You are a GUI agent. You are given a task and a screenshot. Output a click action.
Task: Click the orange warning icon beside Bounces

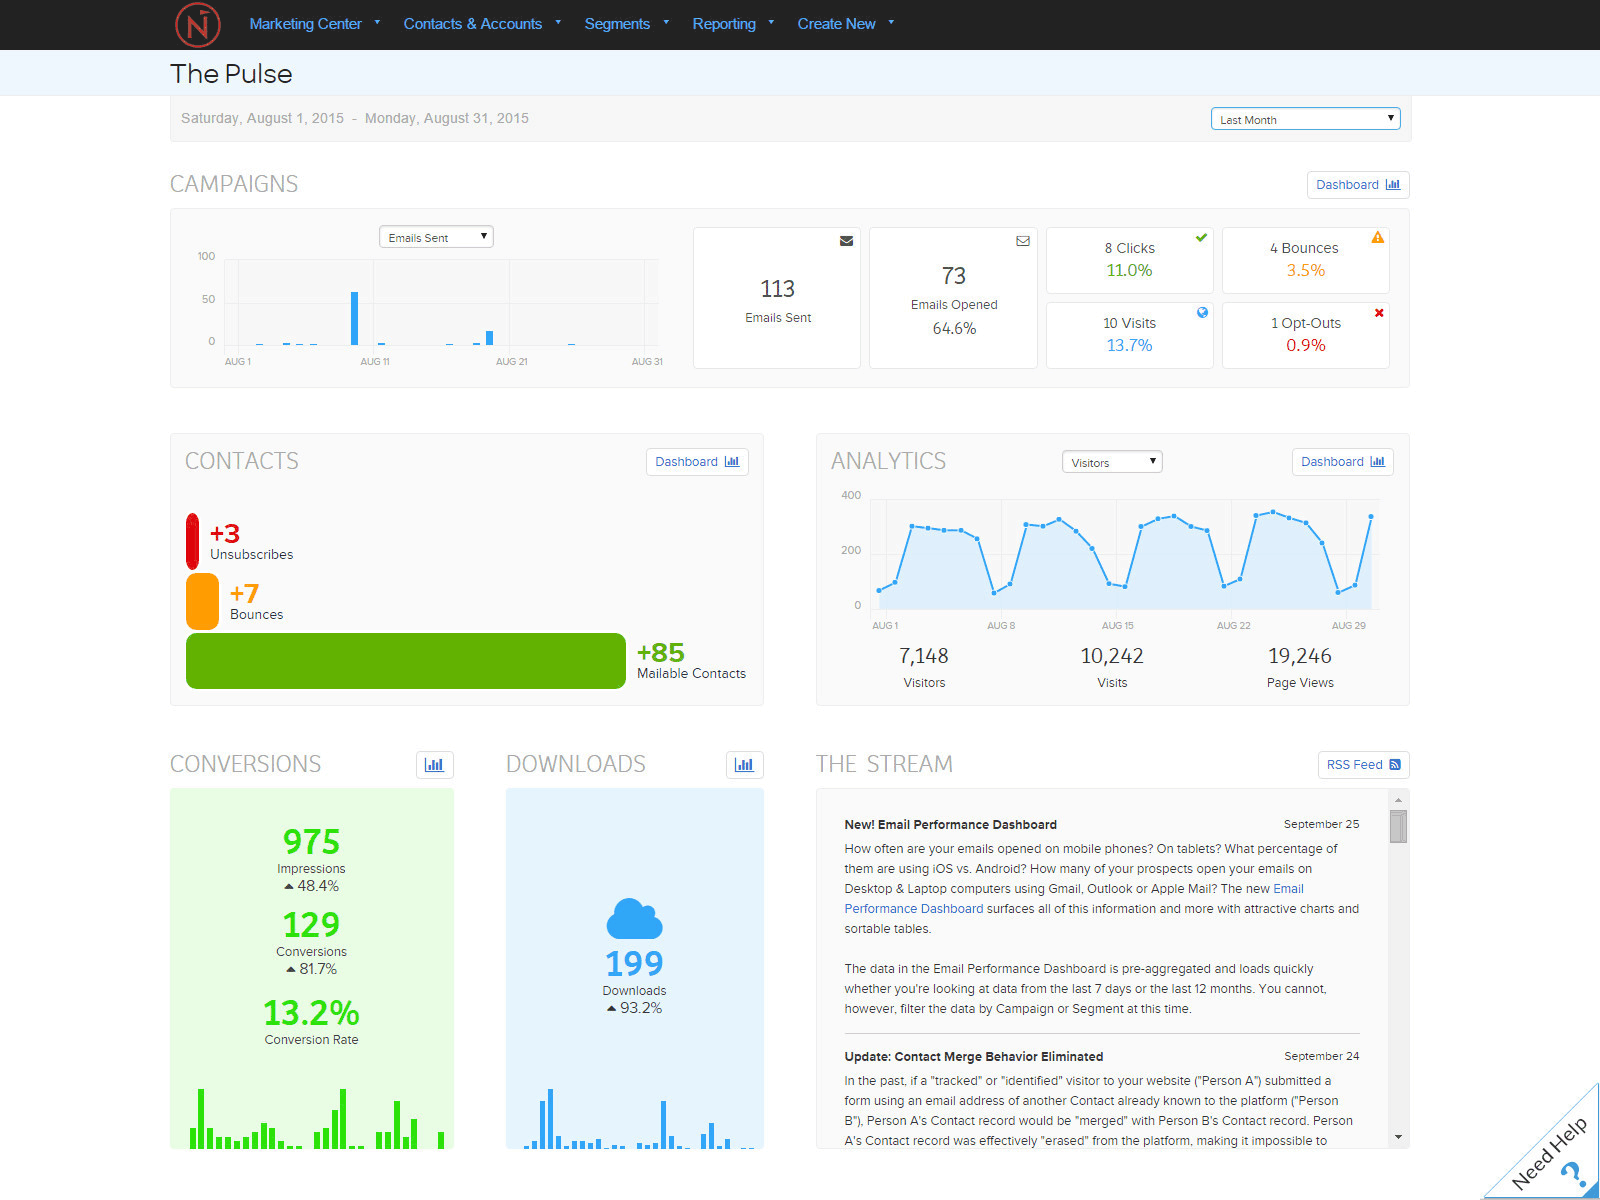(1377, 238)
